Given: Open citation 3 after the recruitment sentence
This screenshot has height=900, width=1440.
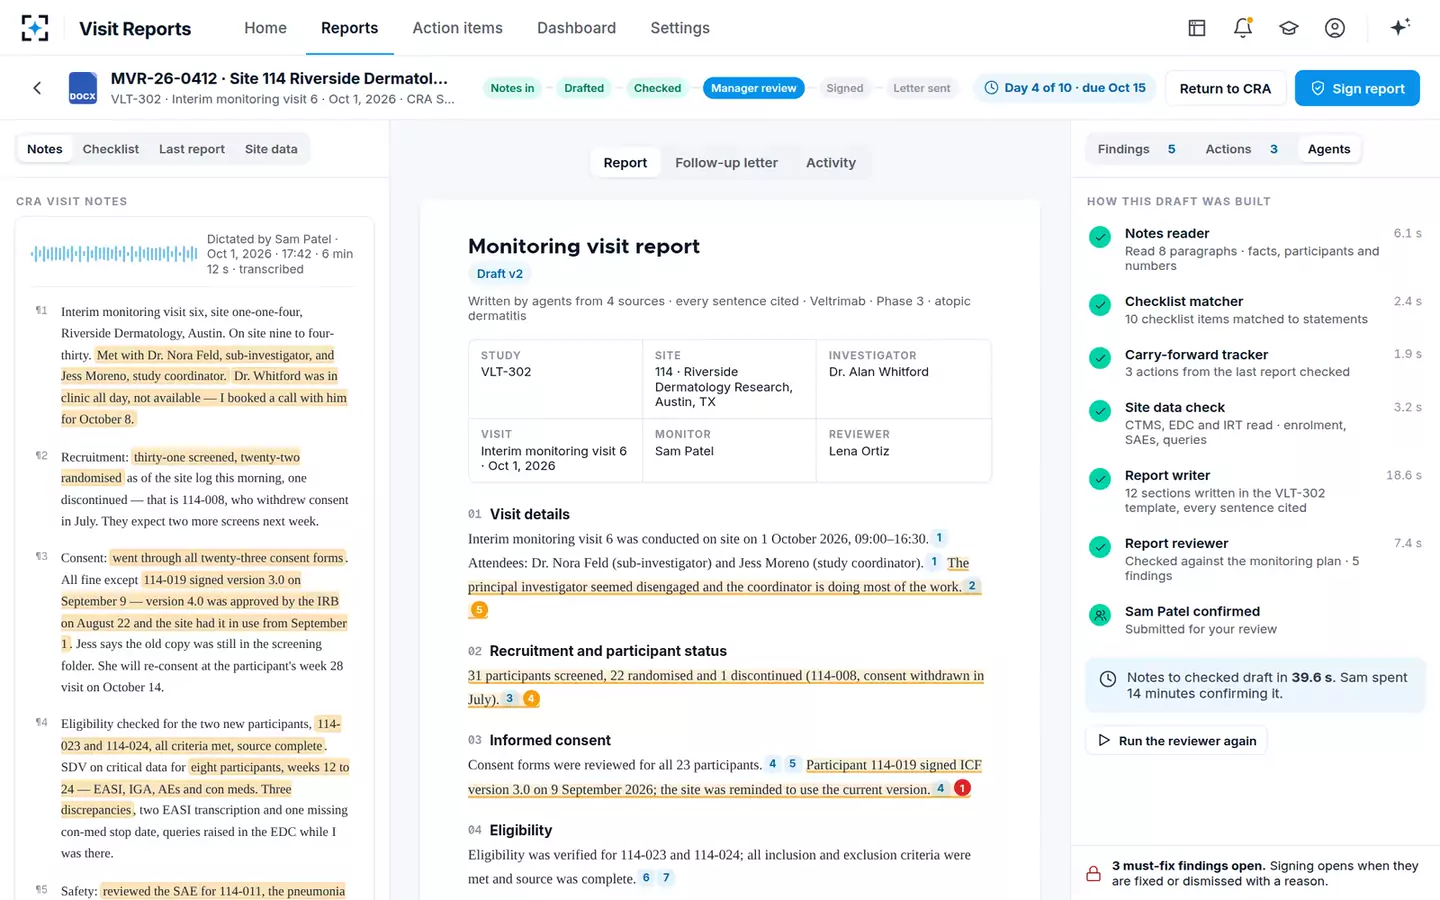Looking at the screenshot, I should [x=510, y=698].
